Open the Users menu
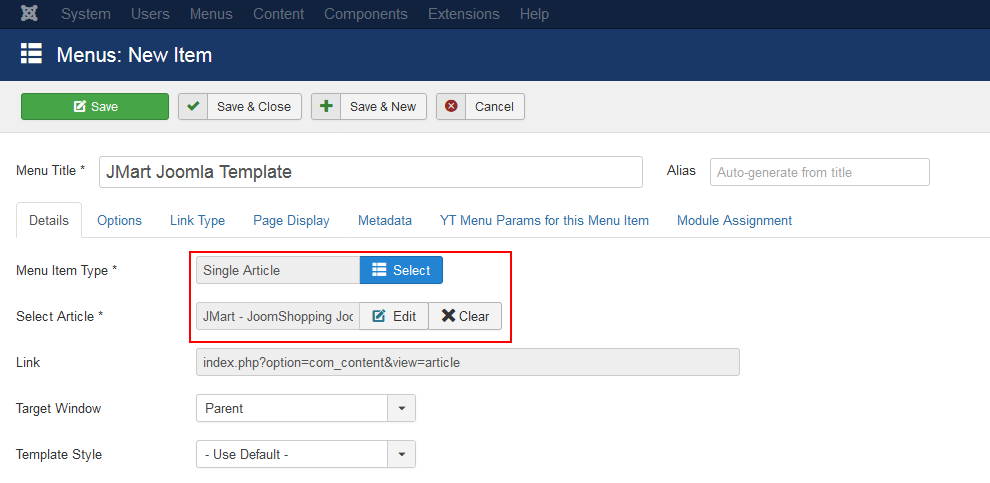Screen dimensions: 990x483 (150, 14)
